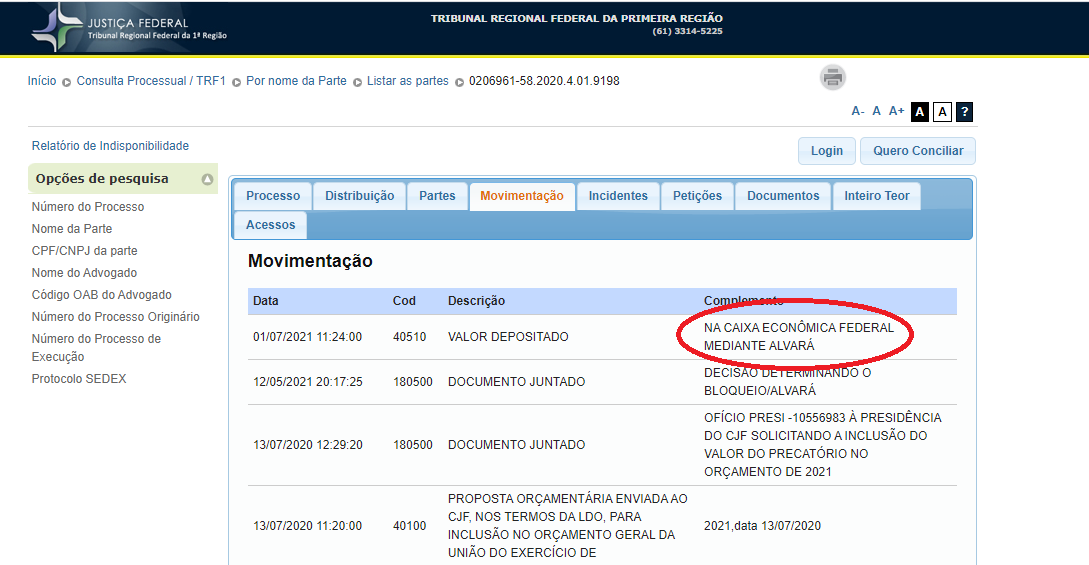Decrease font size with A- icon
Screen dimensions: 1089x565
tap(857, 111)
